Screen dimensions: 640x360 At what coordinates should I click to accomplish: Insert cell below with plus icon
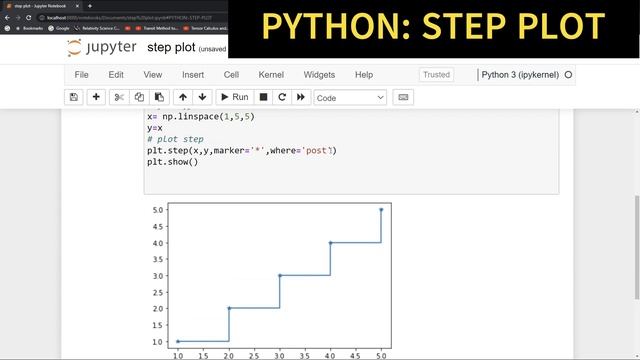point(96,97)
